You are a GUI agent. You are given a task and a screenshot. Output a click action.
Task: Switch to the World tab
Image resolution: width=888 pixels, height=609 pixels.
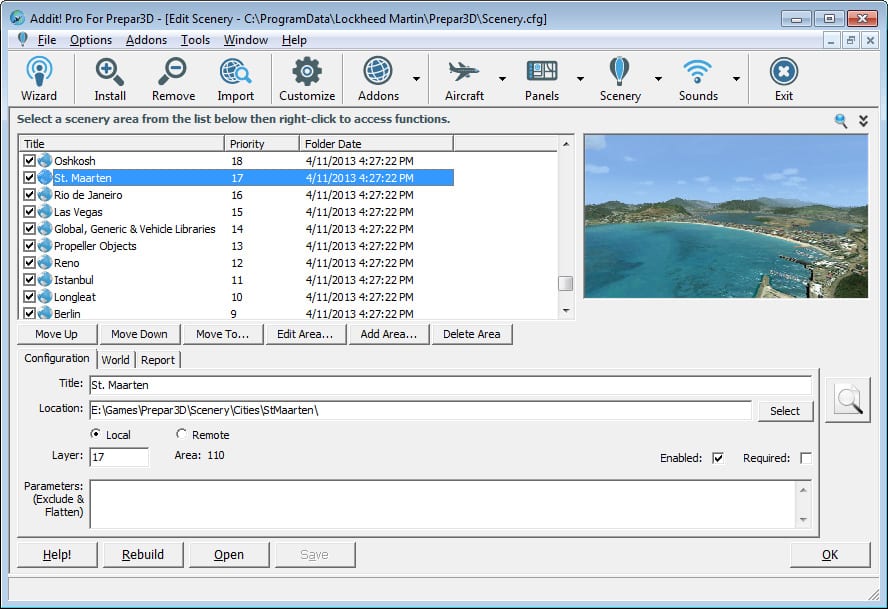click(x=115, y=360)
